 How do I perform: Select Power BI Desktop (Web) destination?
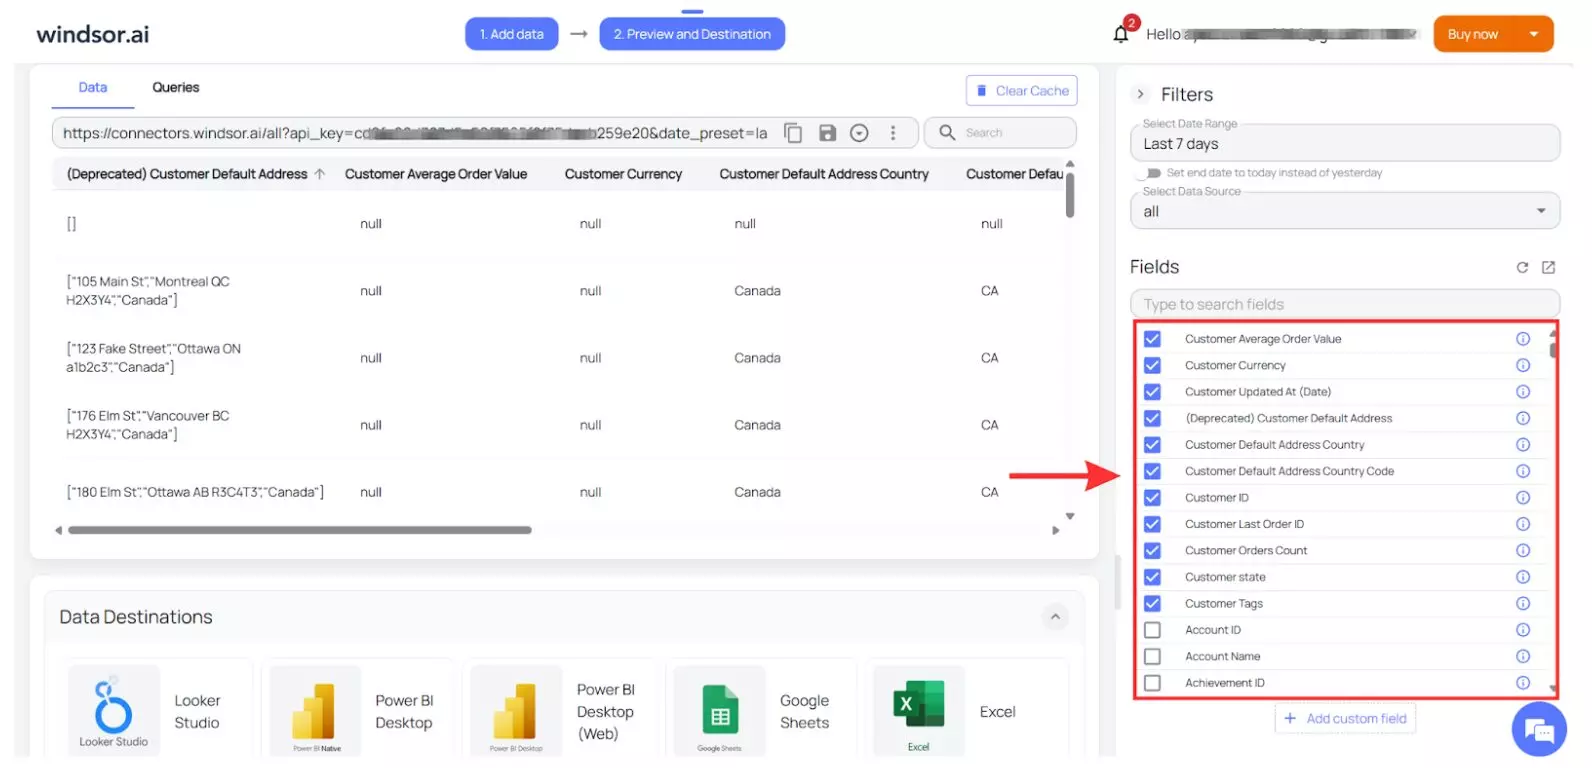562,711
